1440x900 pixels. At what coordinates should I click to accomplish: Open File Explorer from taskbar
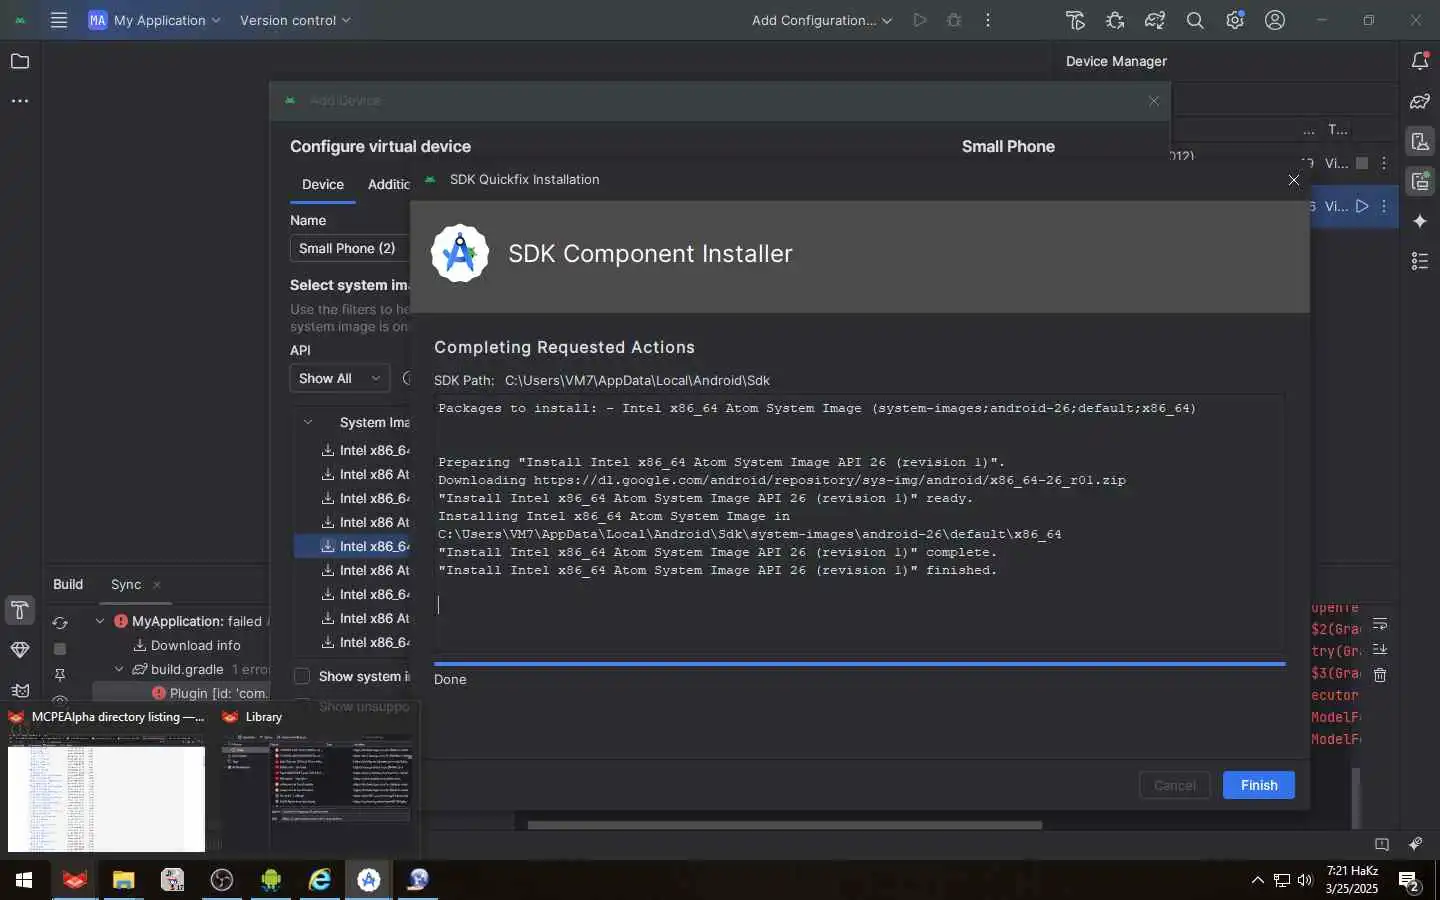click(x=123, y=880)
